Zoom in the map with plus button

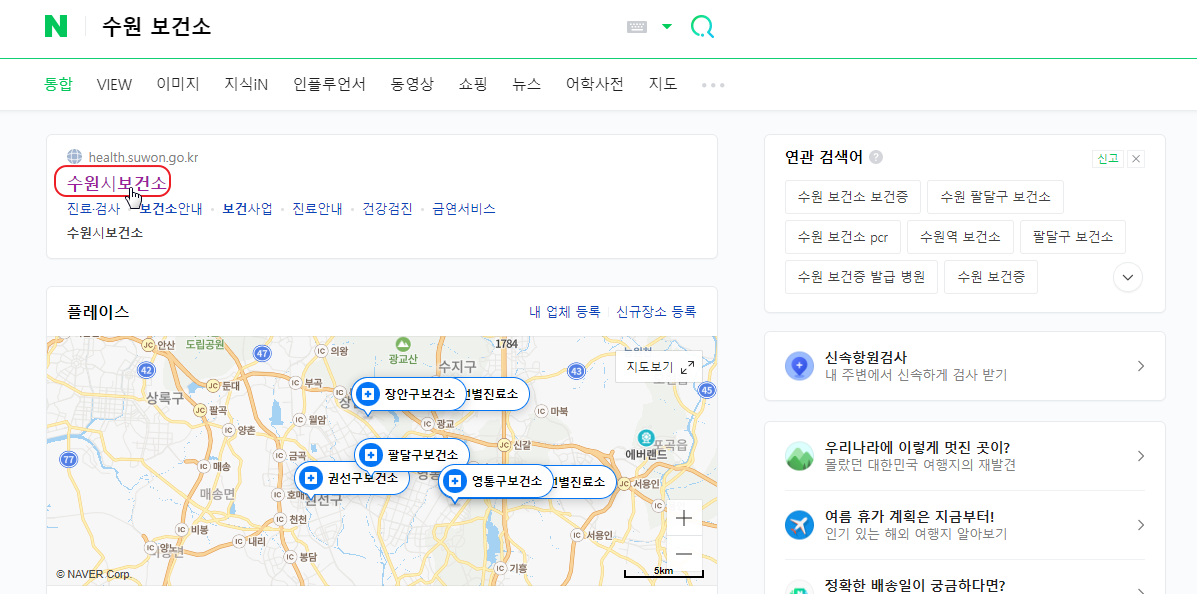[x=684, y=518]
